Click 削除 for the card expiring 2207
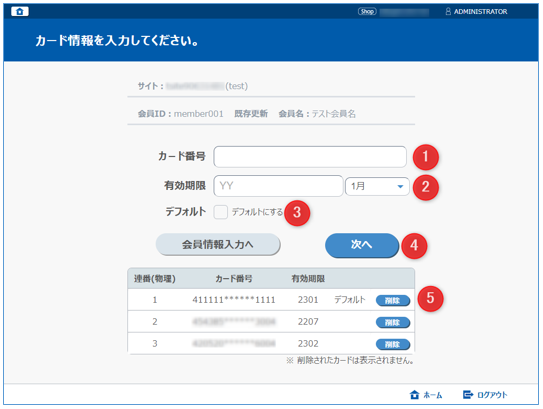Image resolution: width=543 pixels, height=409 pixels. click(x=393, y=322)
